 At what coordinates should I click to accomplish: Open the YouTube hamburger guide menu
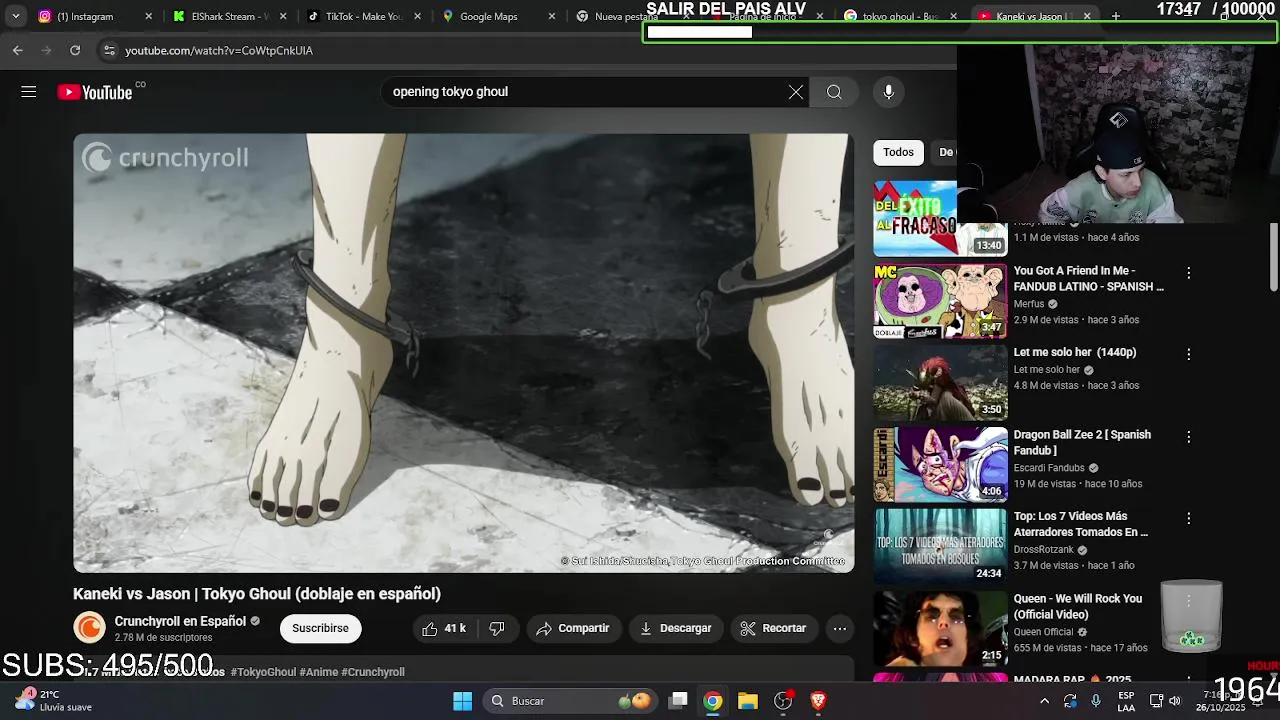[x=28, y=92]
